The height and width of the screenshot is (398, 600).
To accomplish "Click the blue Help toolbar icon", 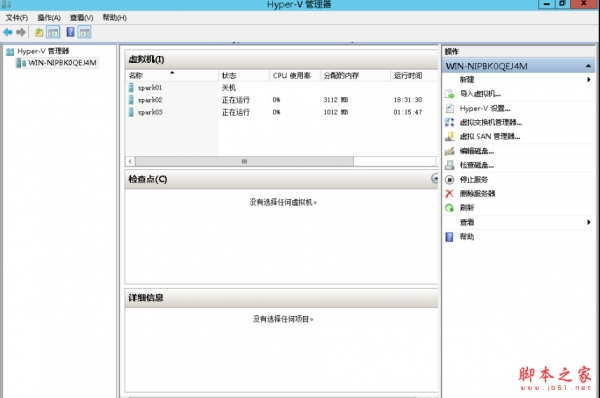I will 70,32.
